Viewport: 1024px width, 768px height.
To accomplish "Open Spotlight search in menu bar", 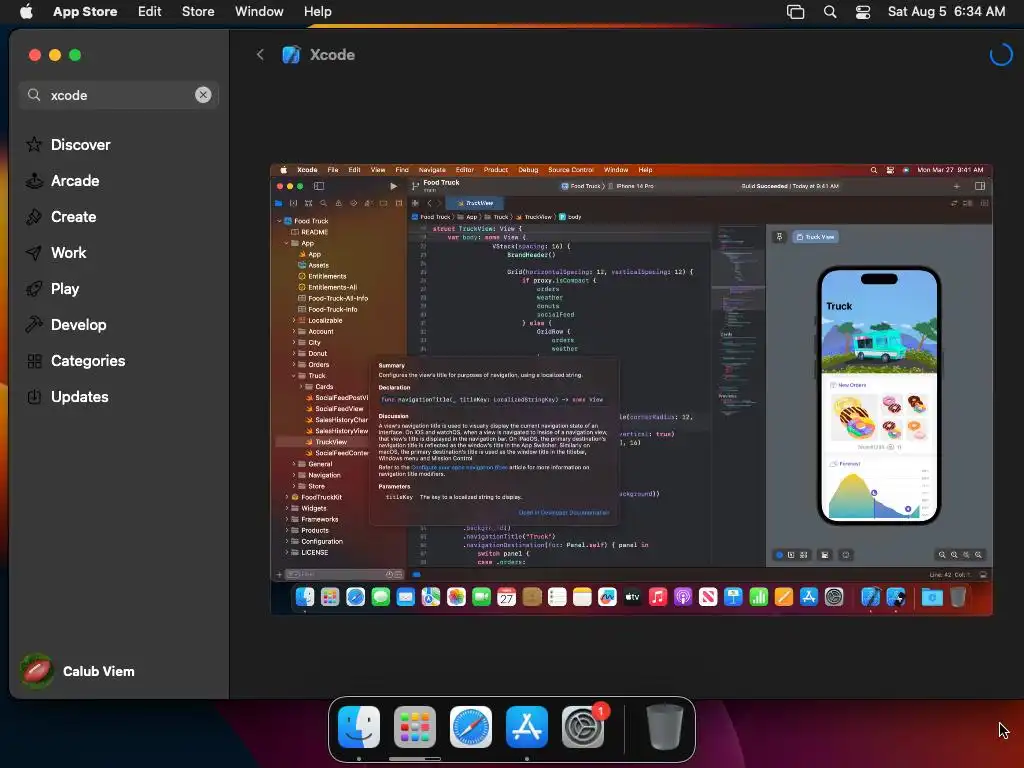I will tap(829, 12).
